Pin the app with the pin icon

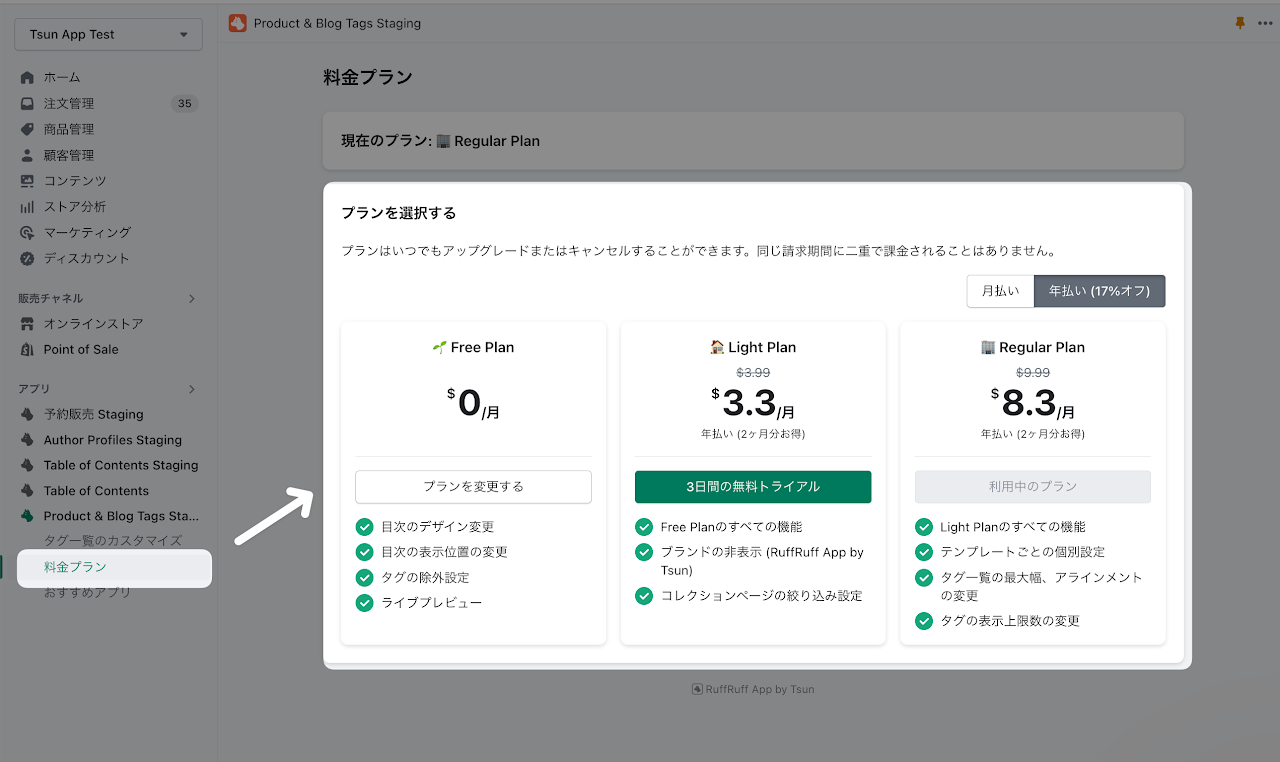(x=1240, y=23)
